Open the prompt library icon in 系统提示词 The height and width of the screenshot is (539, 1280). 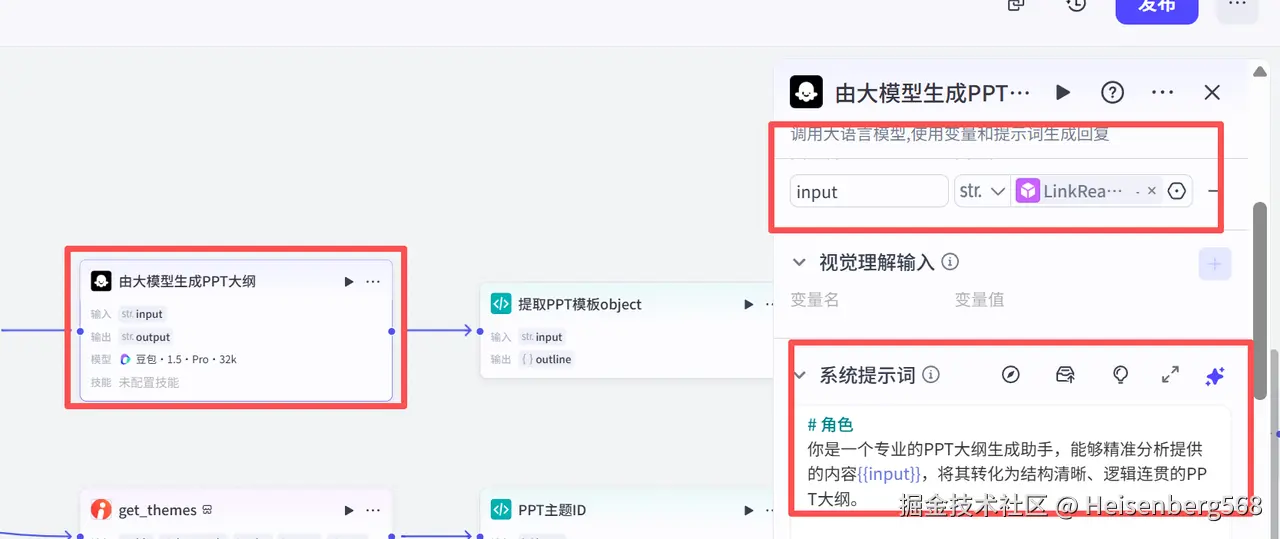point(1066,375)
